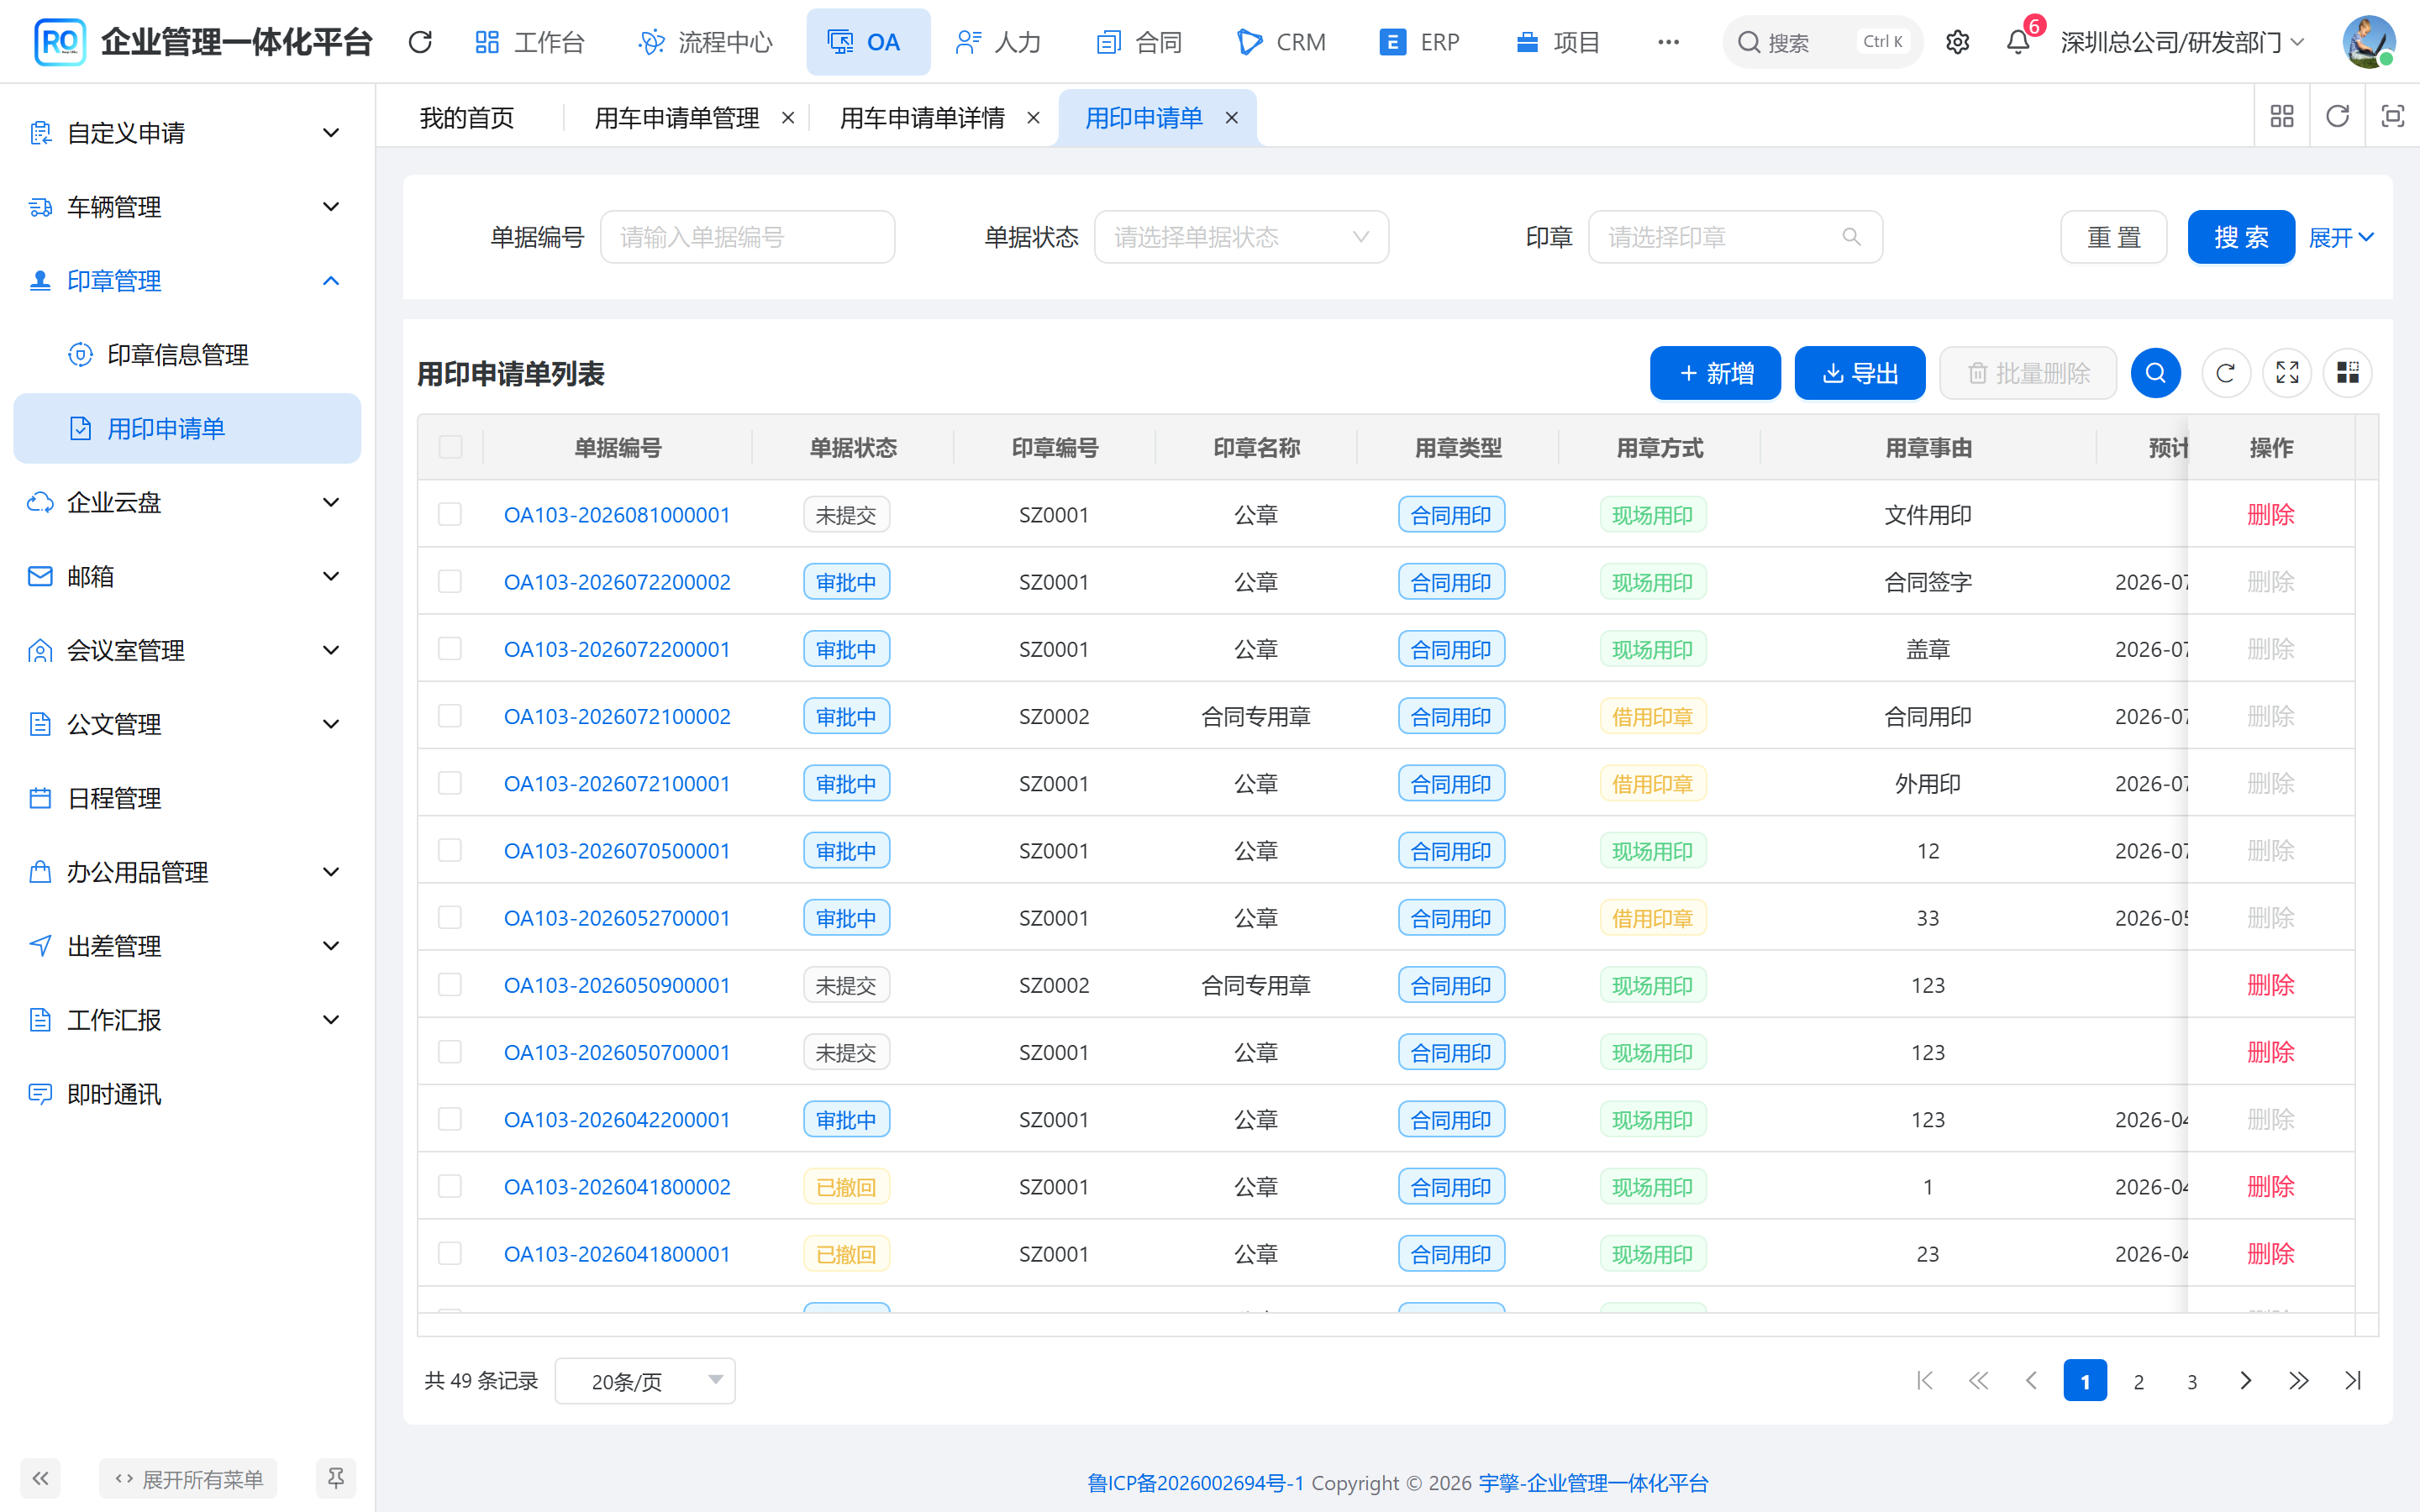Open the column settings grid icon
This screenshot has width=2420, height=1512.
(x=2348, y=373)
